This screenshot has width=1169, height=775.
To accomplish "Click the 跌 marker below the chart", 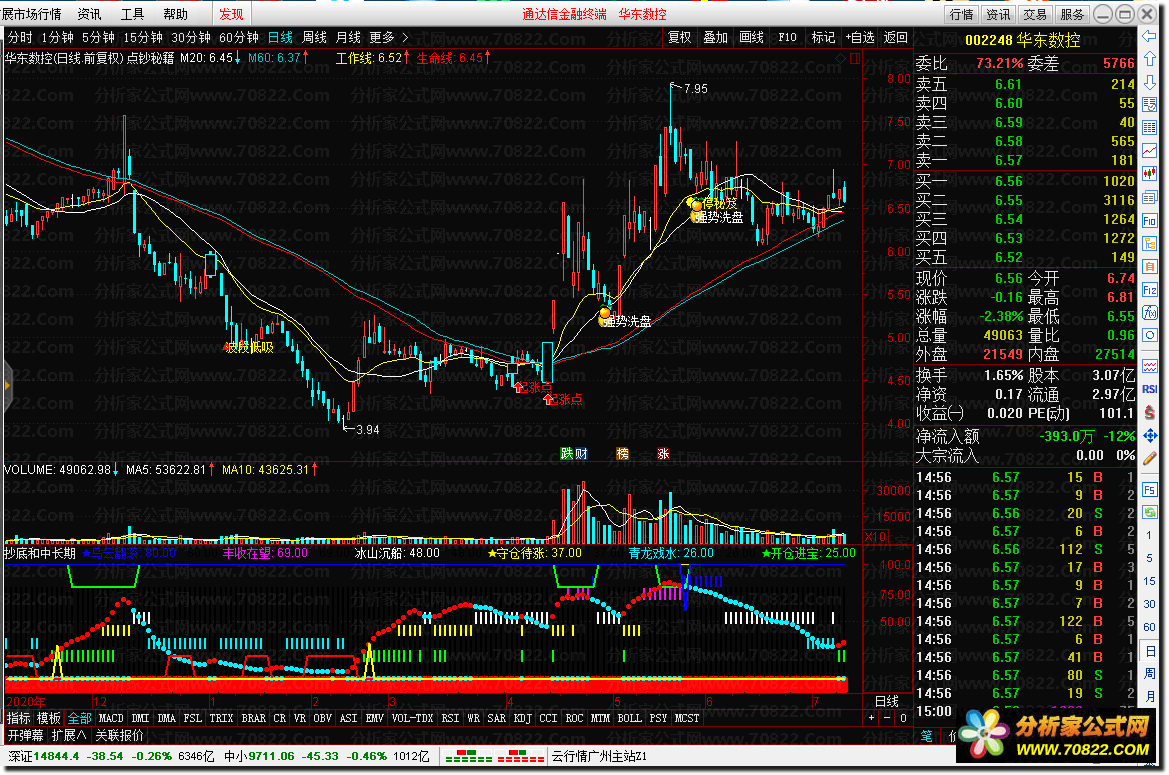I will click(x=567, y=453).
